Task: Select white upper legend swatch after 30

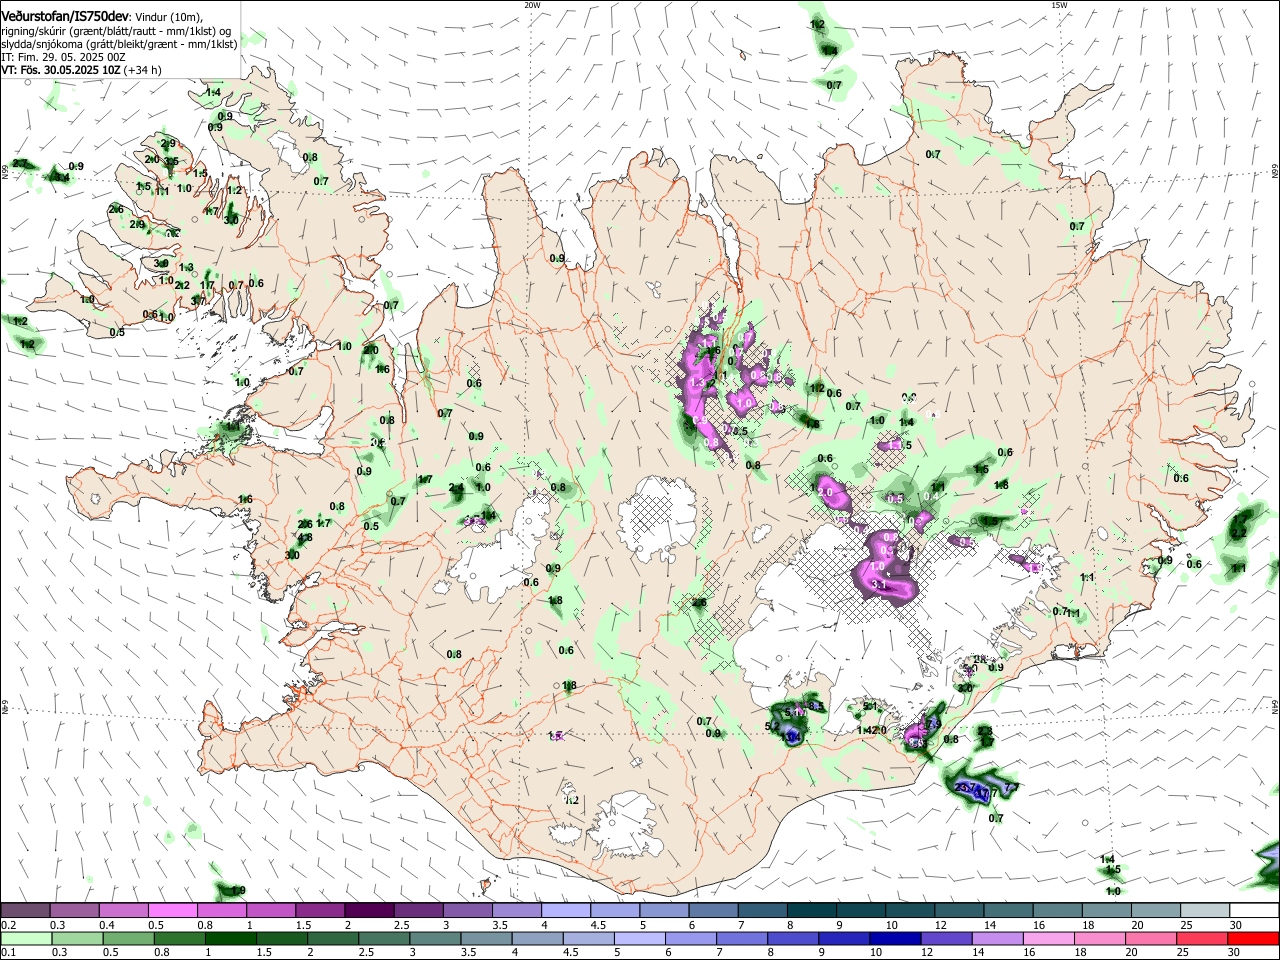Action: 1252,911
